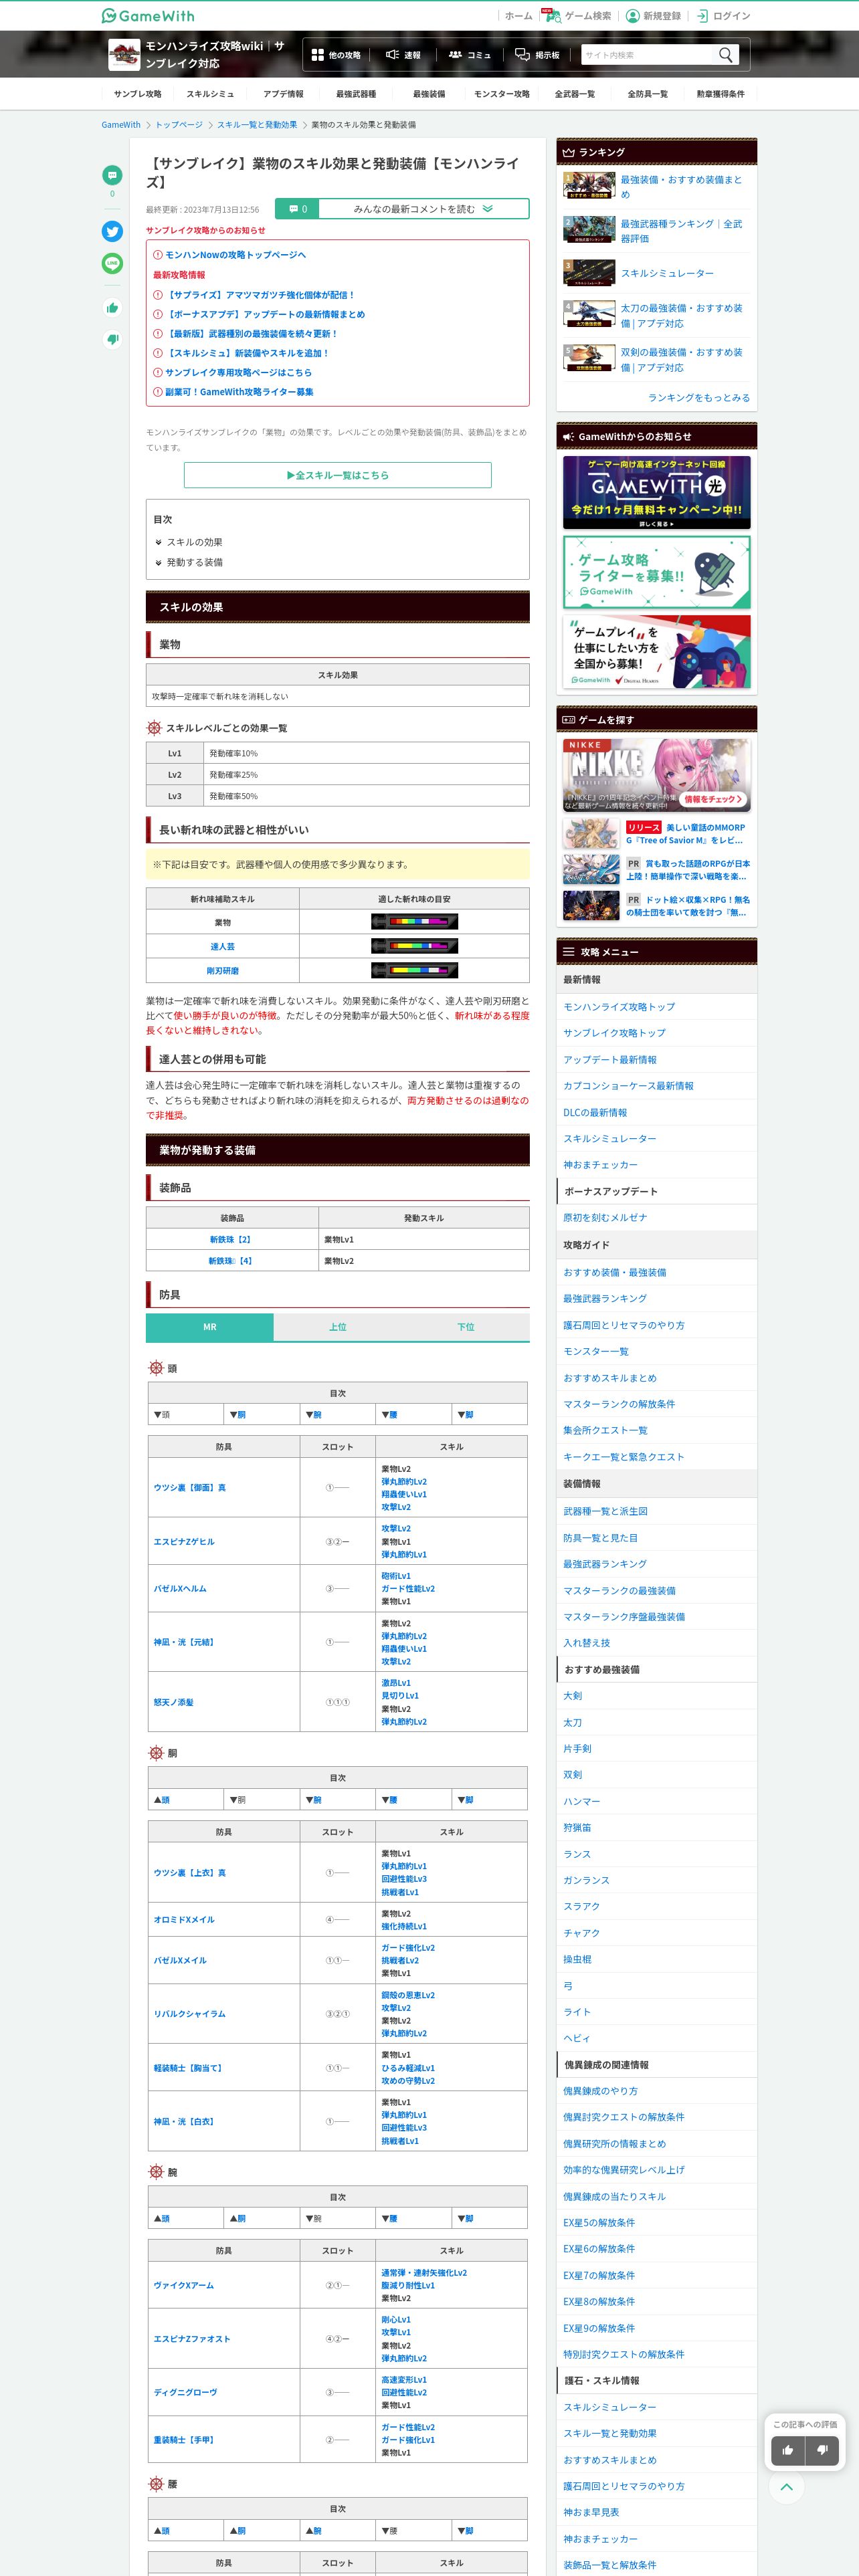Image resolution: width=859 pixels, height=2576 pixels.
Task: Open the モンスター攻略 nav tab
Action: pyautogui.click(x=502, y=94)
